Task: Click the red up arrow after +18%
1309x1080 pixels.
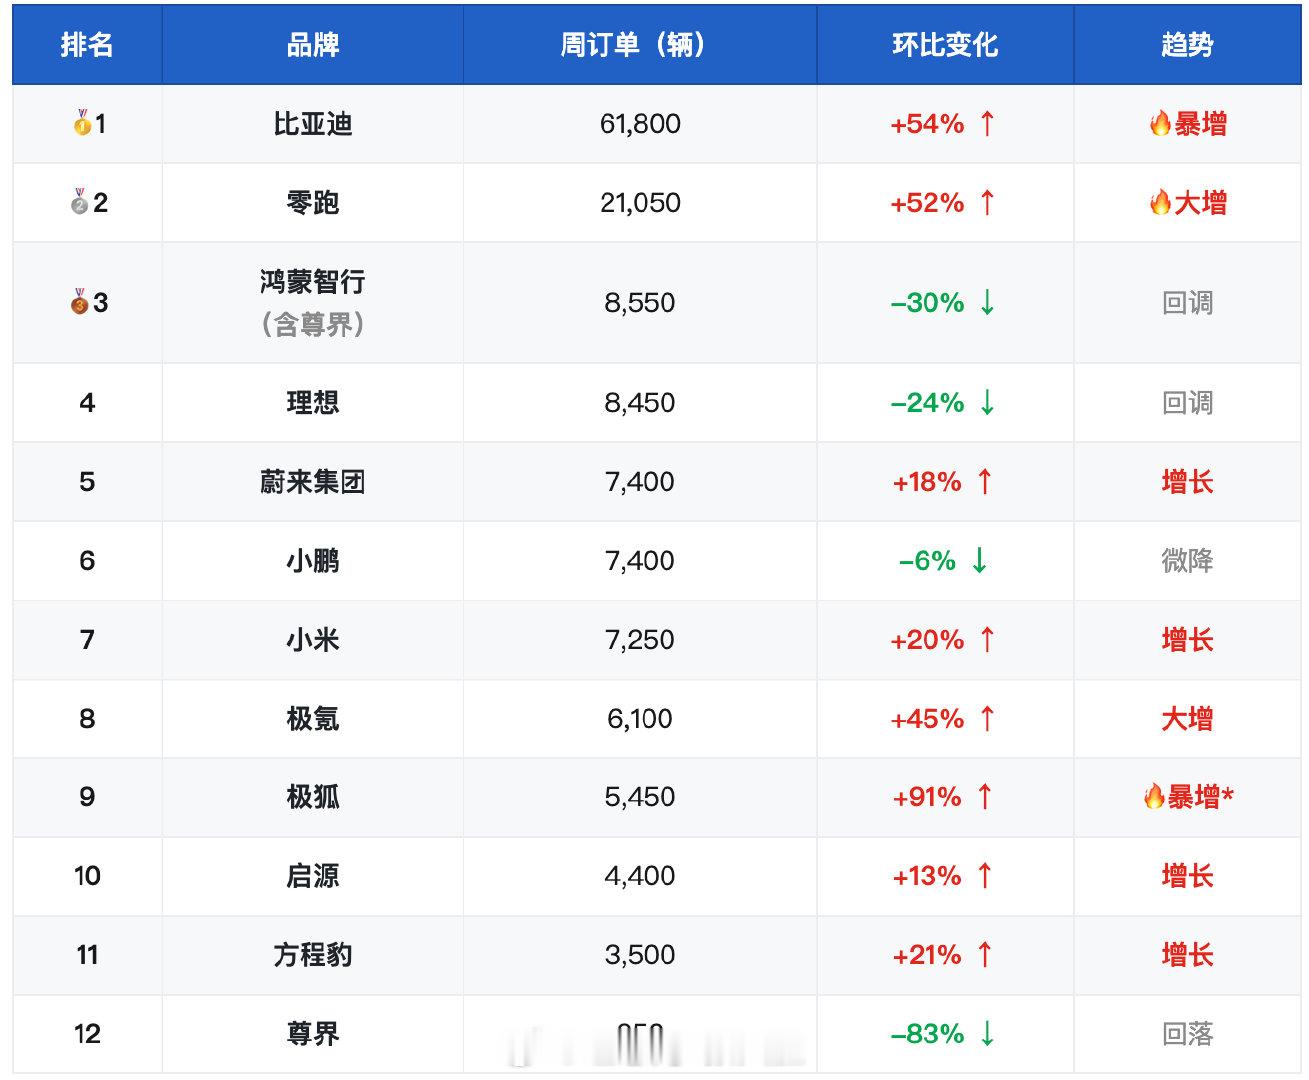Action: coord(984,481)
